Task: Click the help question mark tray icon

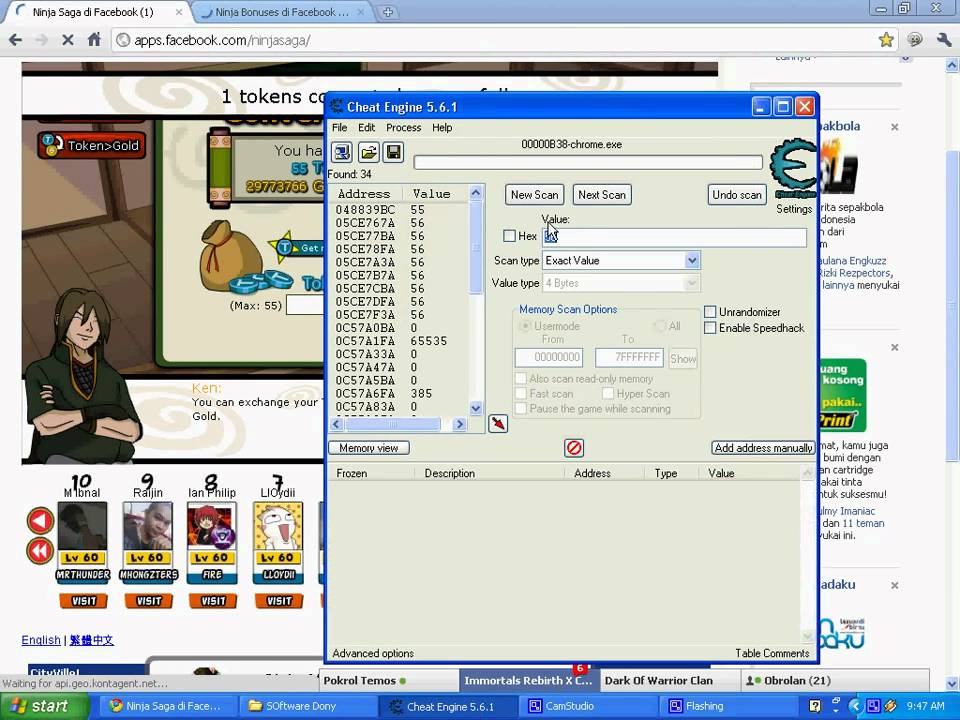Action: 815,706
